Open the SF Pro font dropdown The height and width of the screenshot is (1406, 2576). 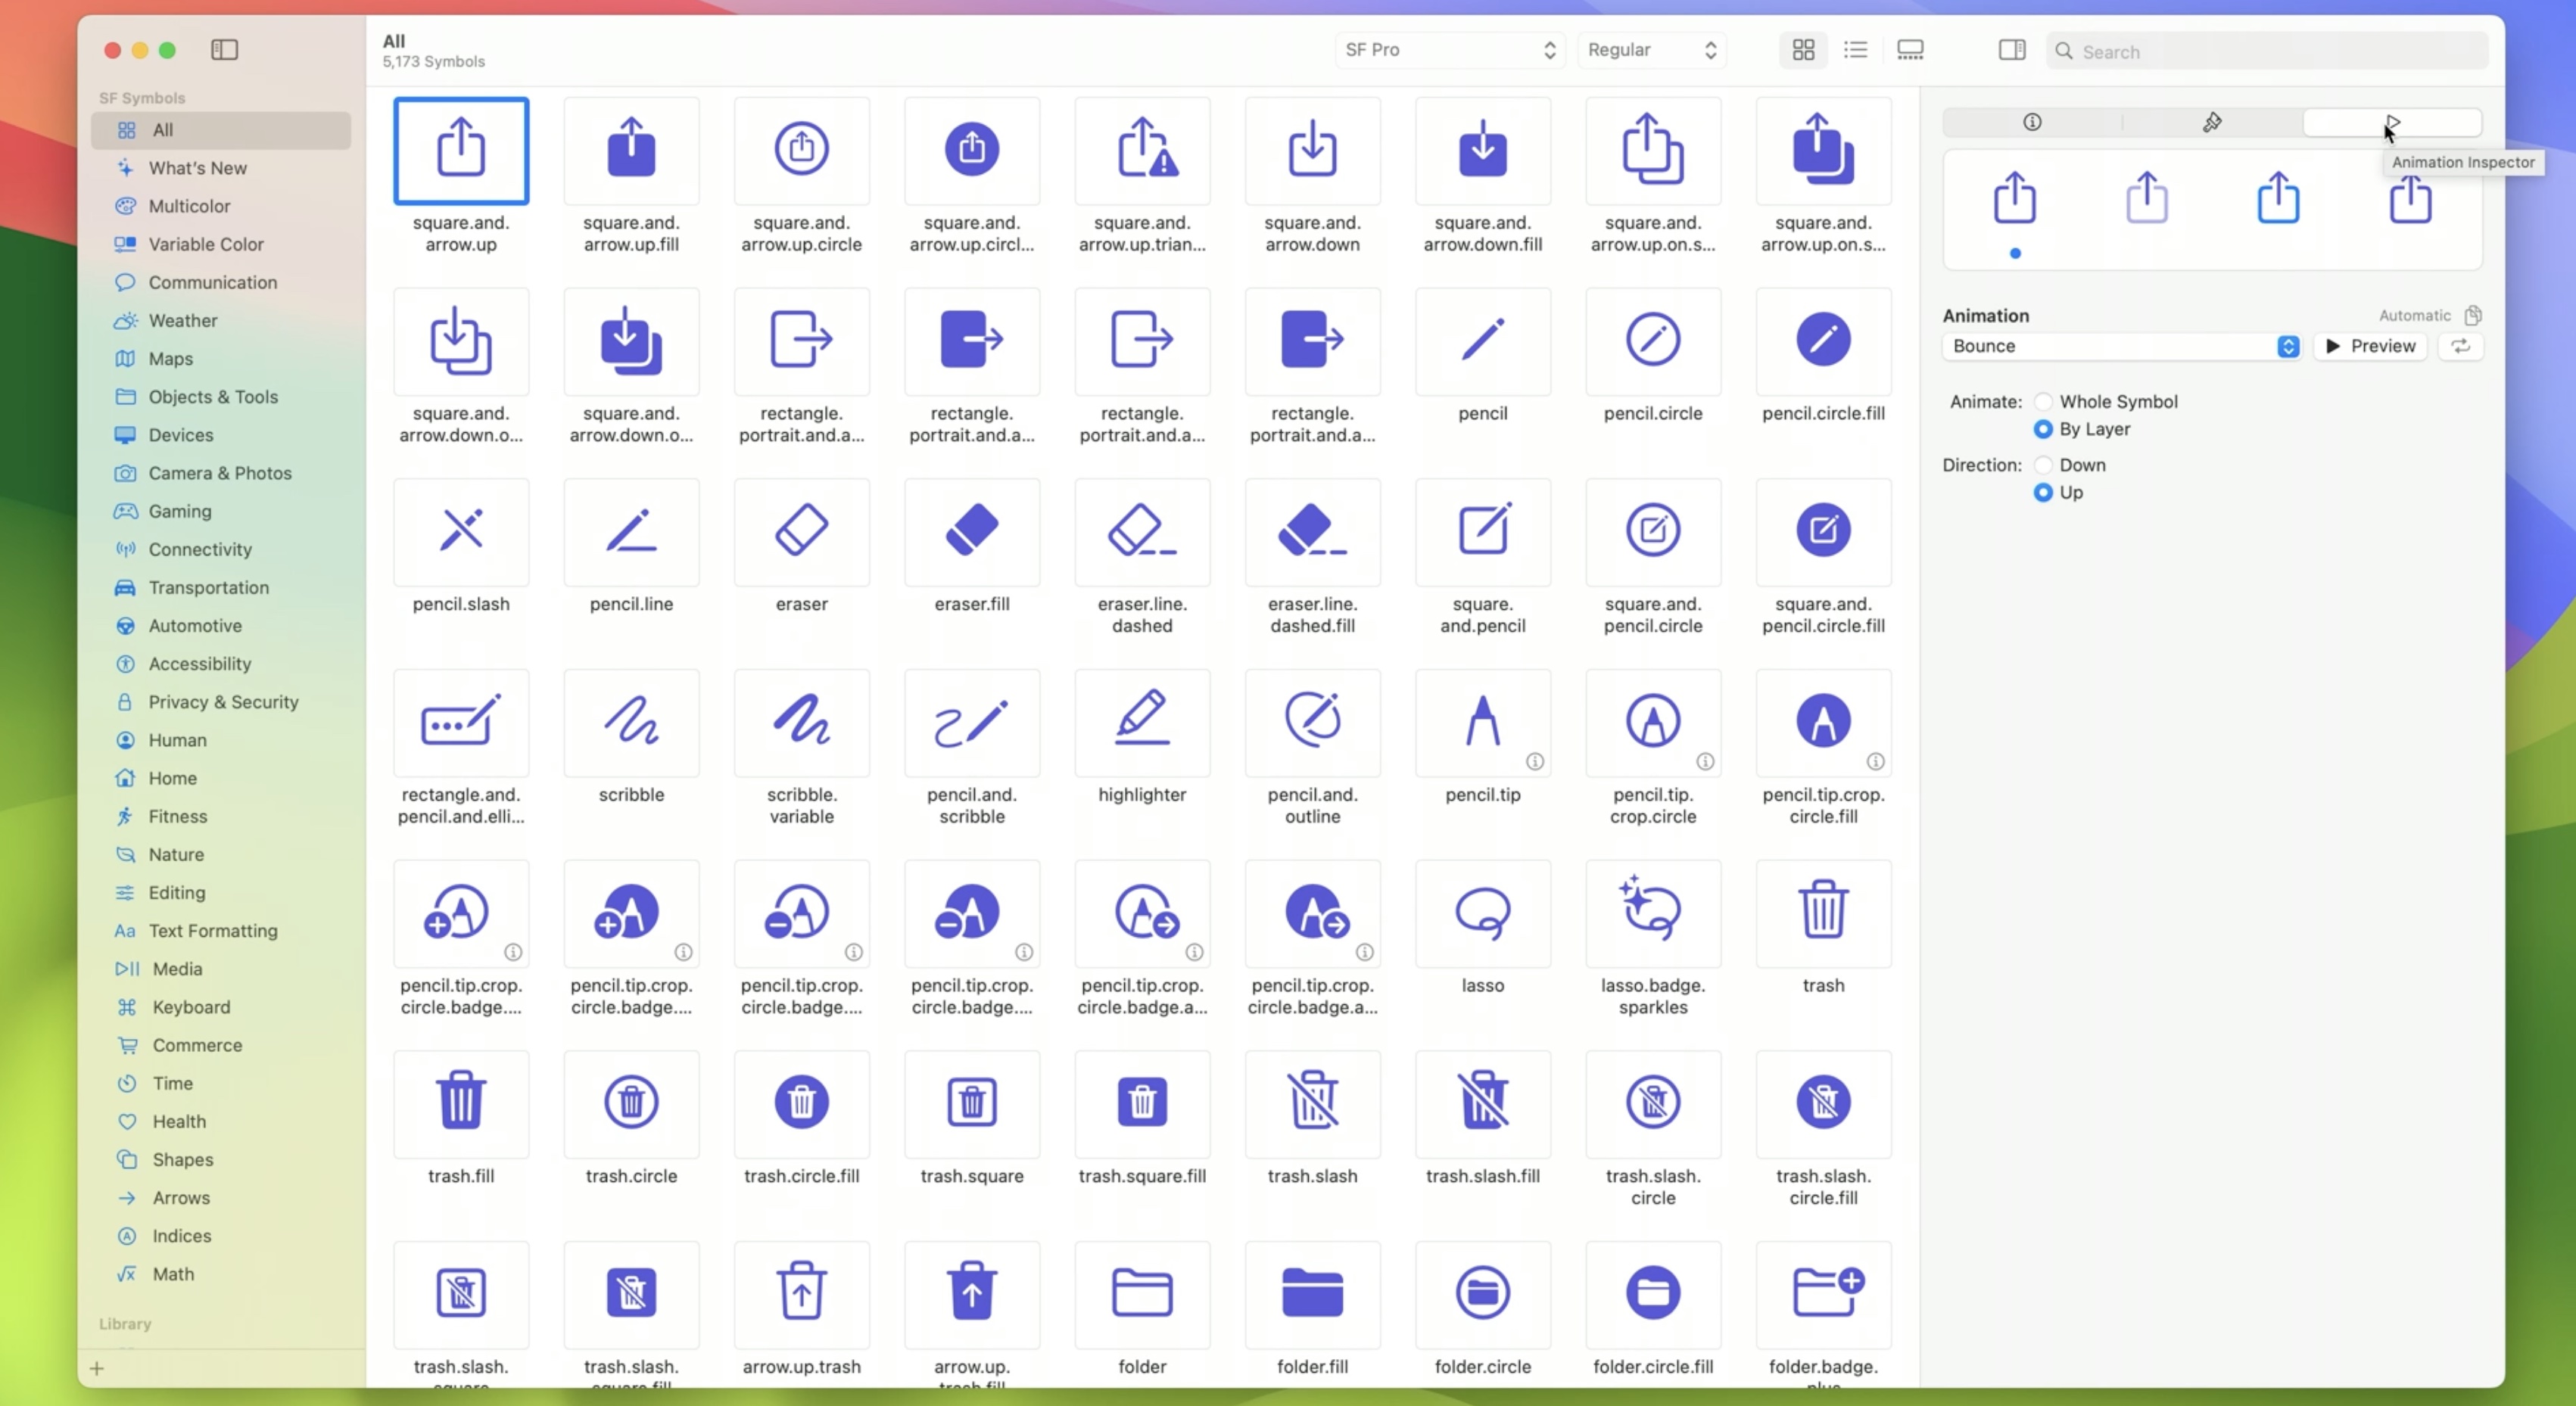1449,49
